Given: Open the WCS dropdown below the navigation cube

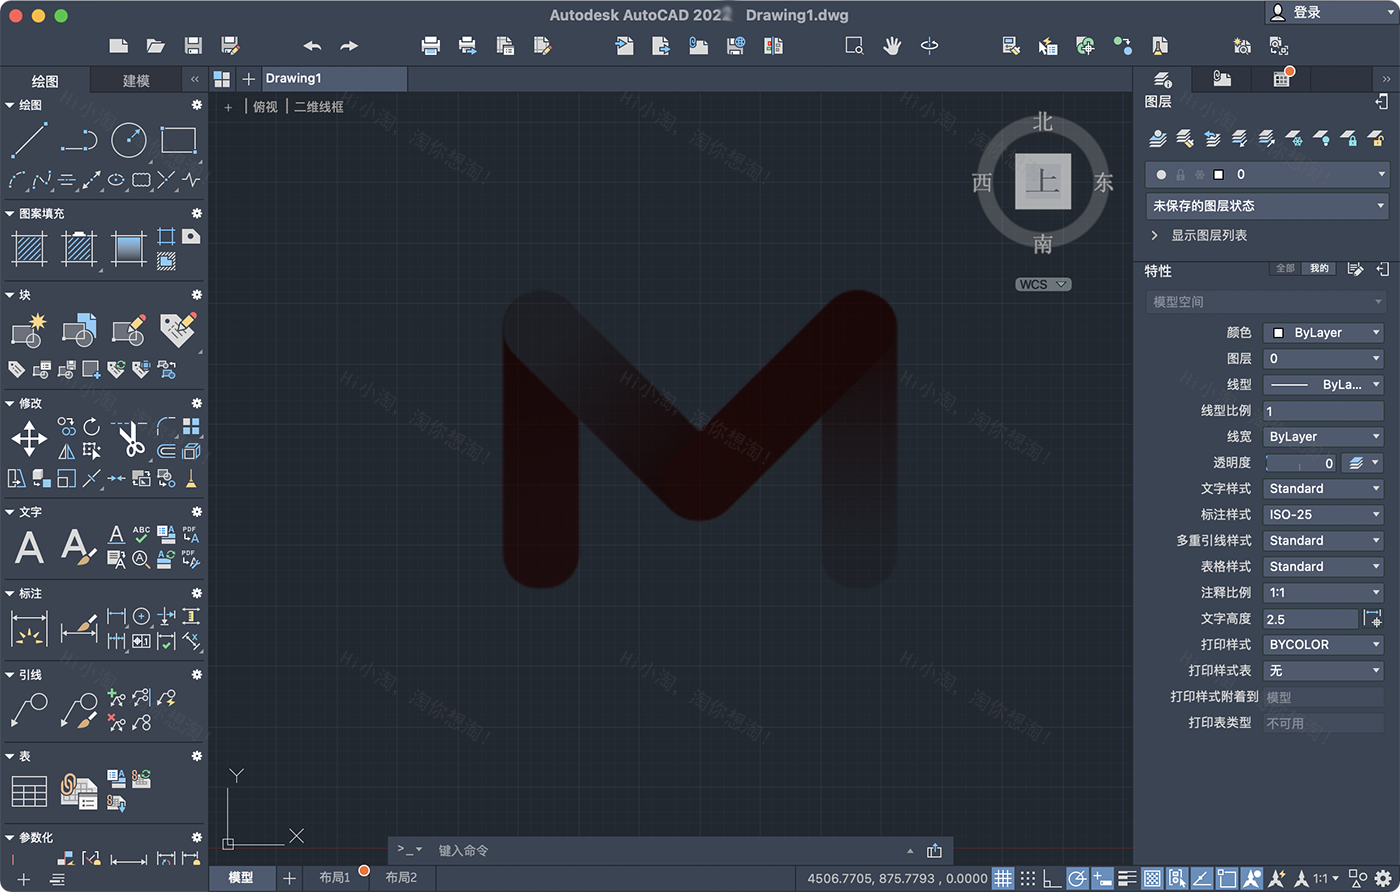Looking at the screenshot, I should (1043, 284).
